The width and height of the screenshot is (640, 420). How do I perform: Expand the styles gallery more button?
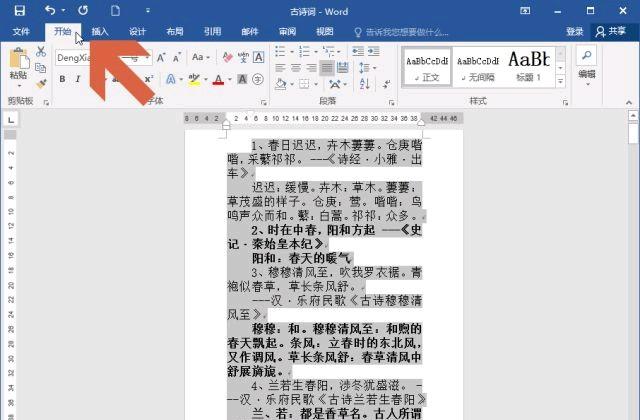(x=561, y=82)
